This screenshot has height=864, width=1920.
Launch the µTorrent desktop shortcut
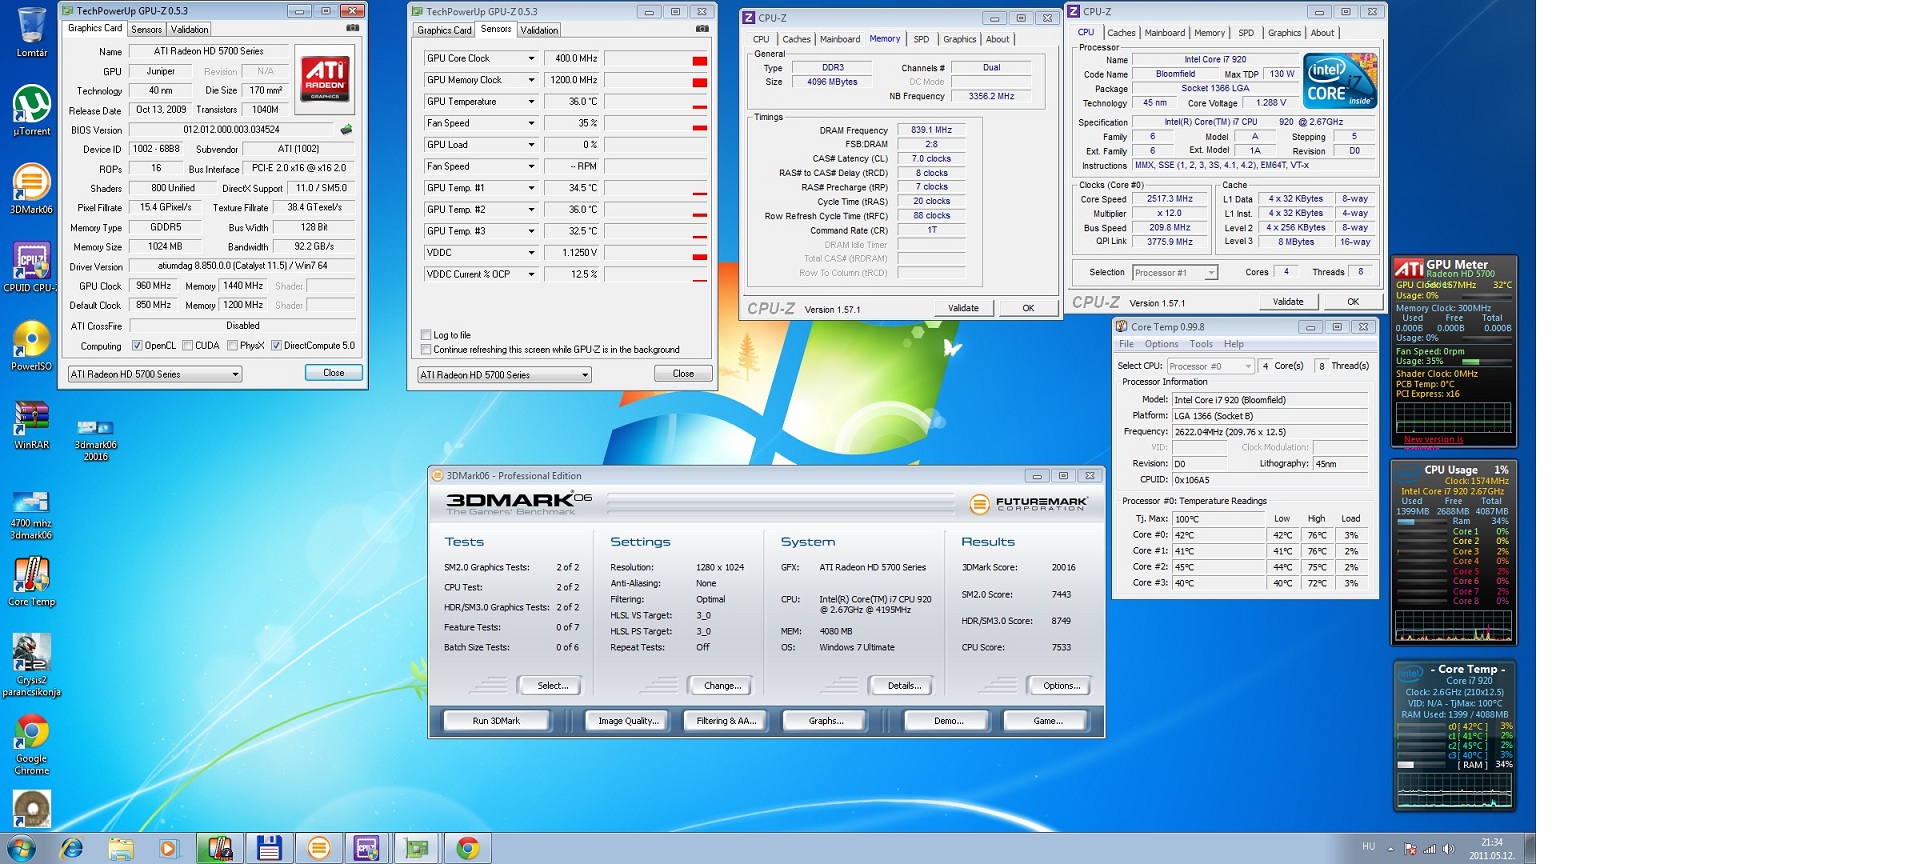(x=32, y=111)
